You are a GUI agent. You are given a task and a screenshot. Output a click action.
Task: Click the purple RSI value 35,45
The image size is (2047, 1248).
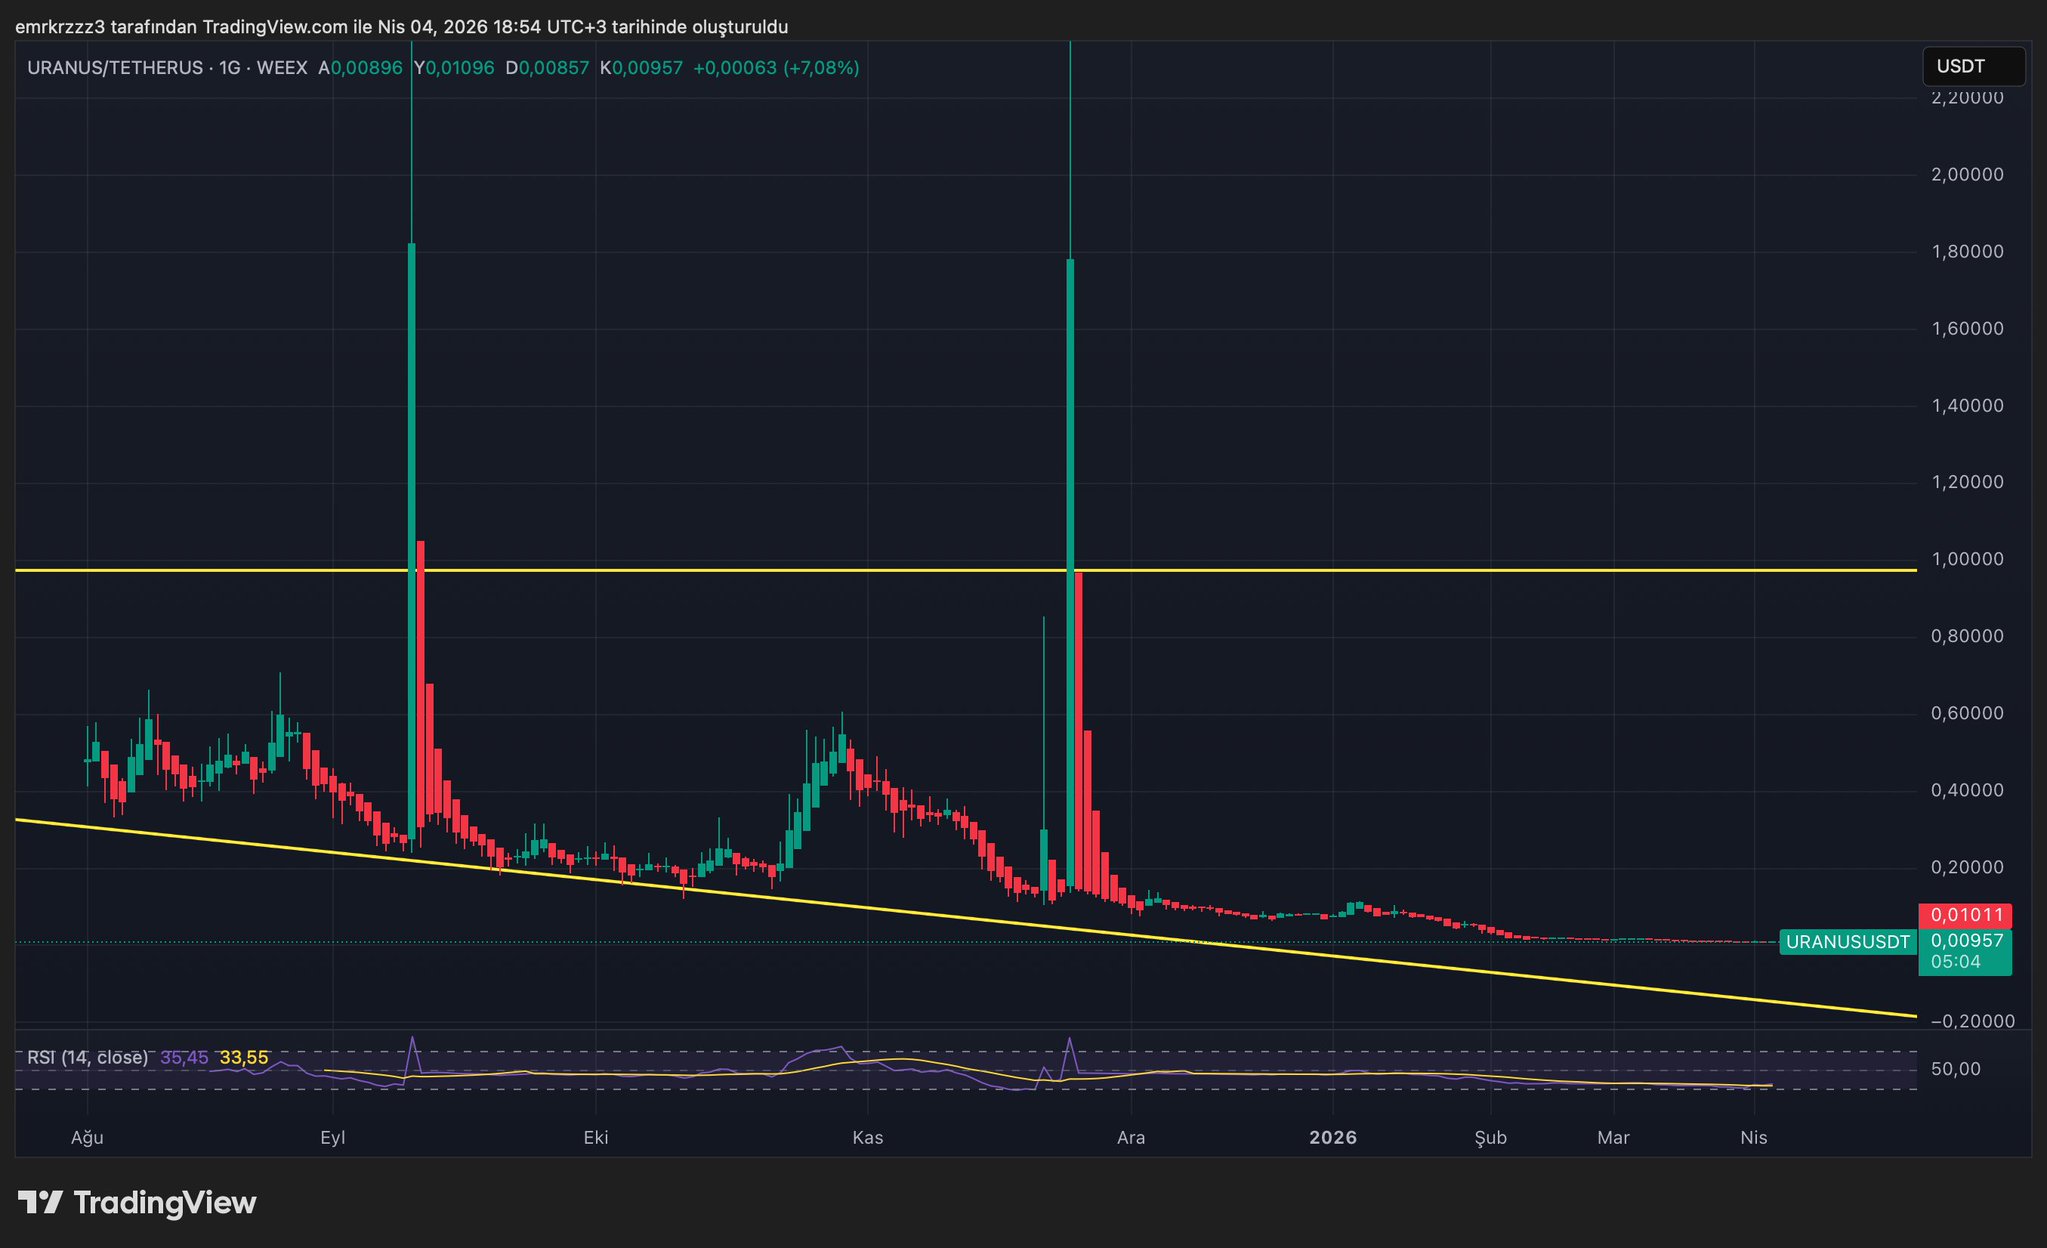point(184,1057)
